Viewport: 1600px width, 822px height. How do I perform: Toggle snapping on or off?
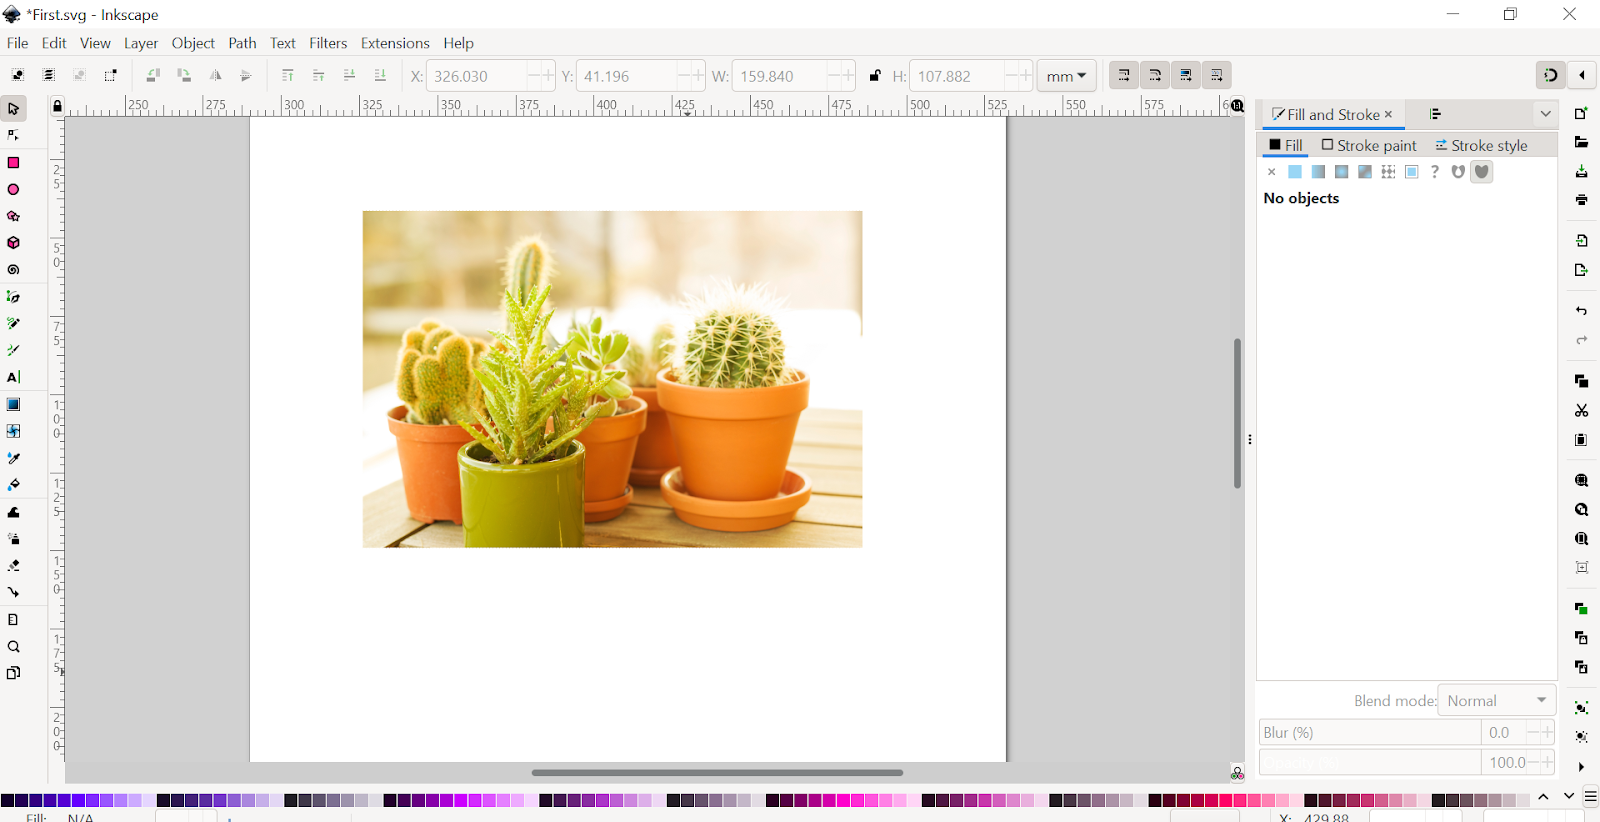click(1551, 75)
